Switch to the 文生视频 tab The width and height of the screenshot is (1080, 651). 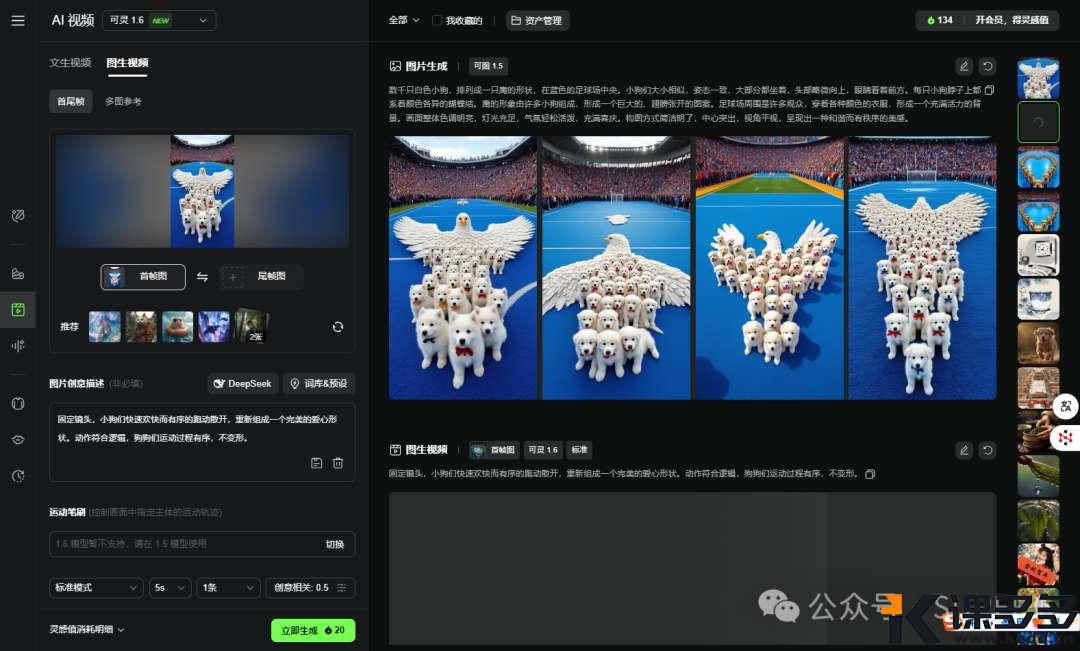pos(71,62)
